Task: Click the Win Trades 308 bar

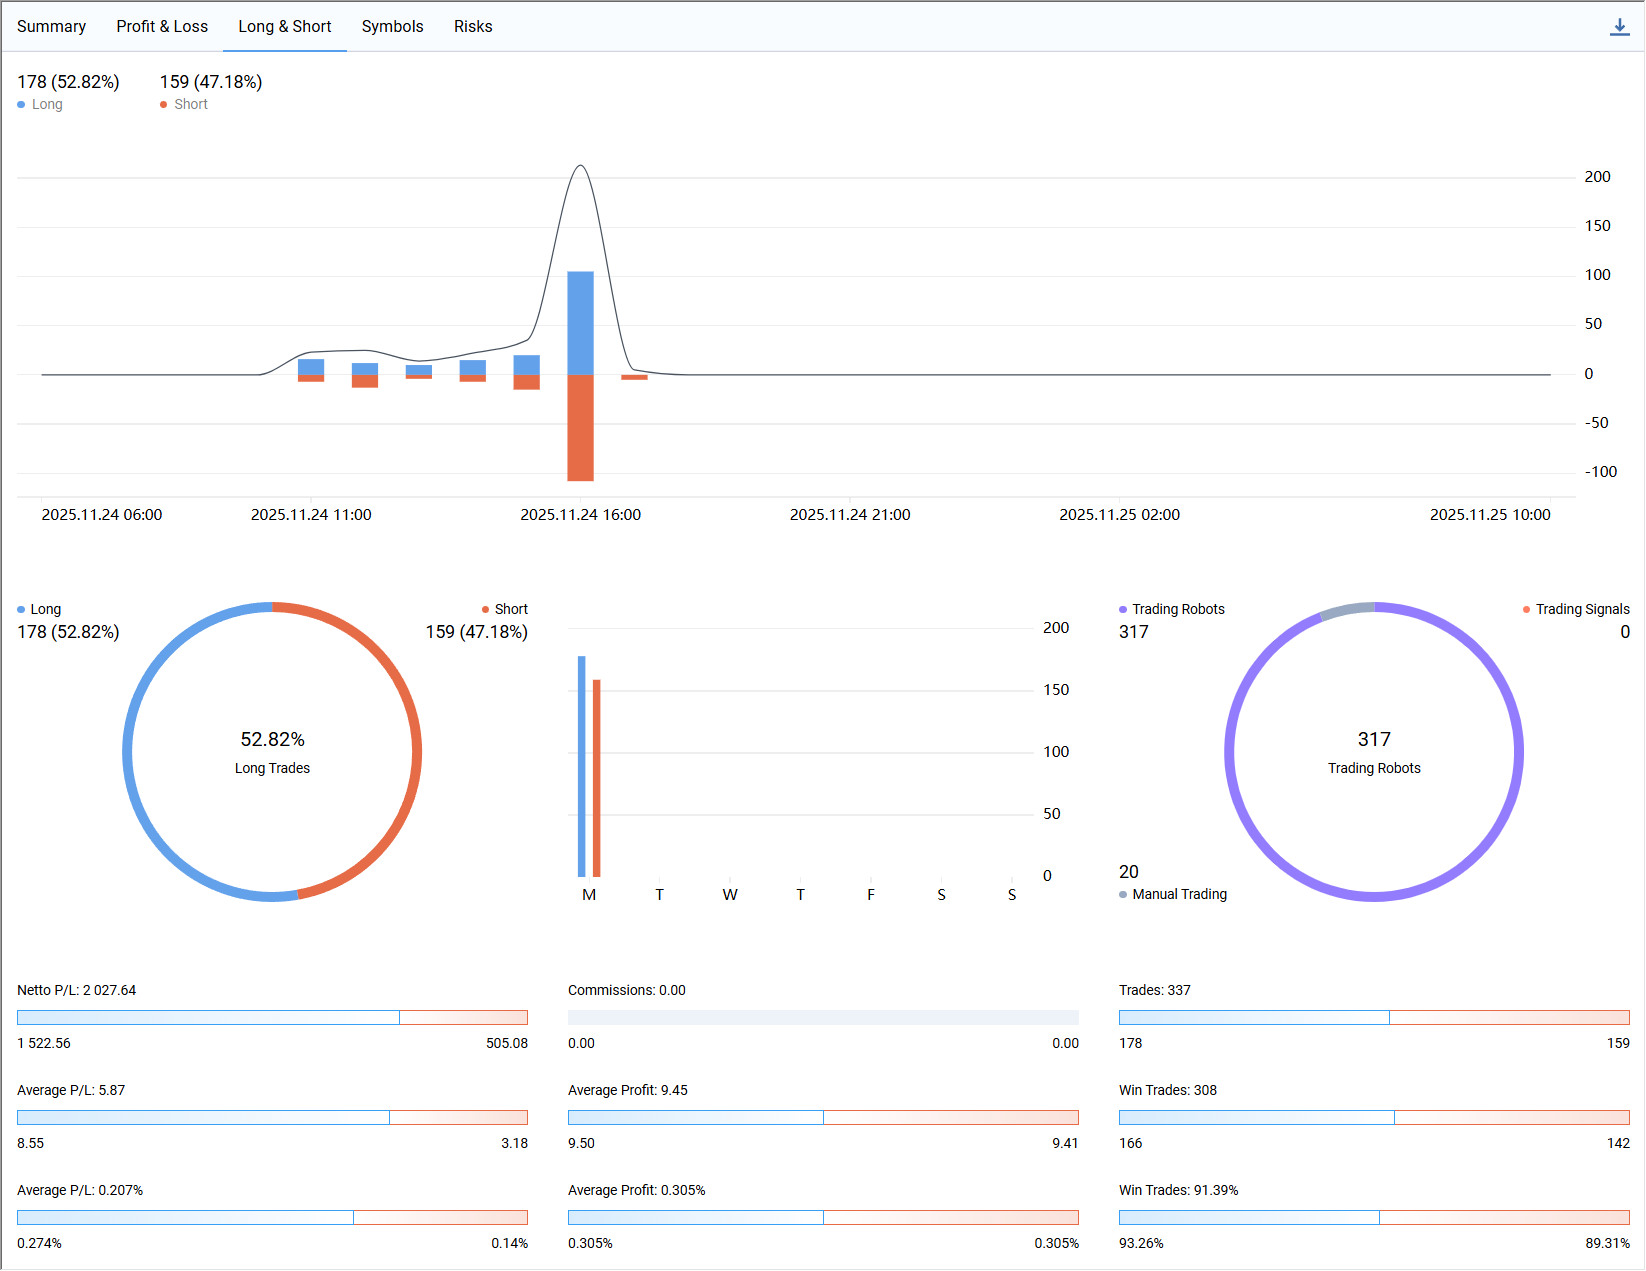Action: click(1373, 1117)
